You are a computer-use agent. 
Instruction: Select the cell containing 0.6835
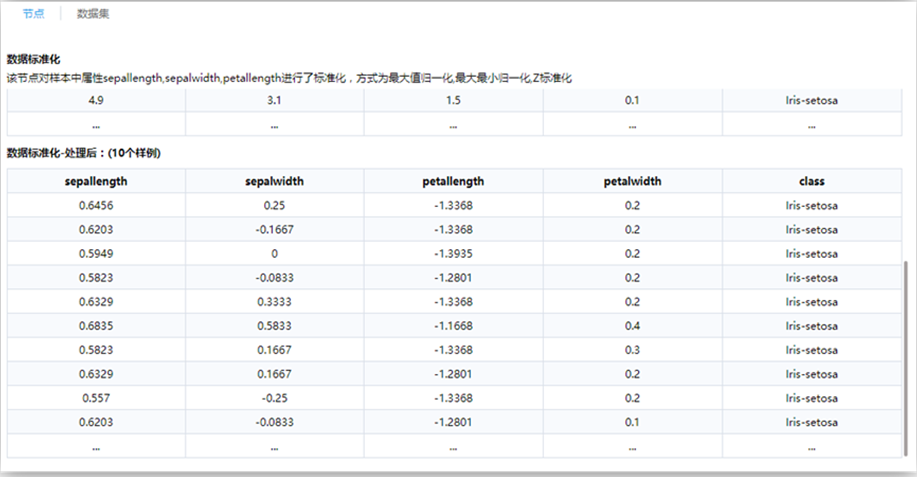click(96, 326)
